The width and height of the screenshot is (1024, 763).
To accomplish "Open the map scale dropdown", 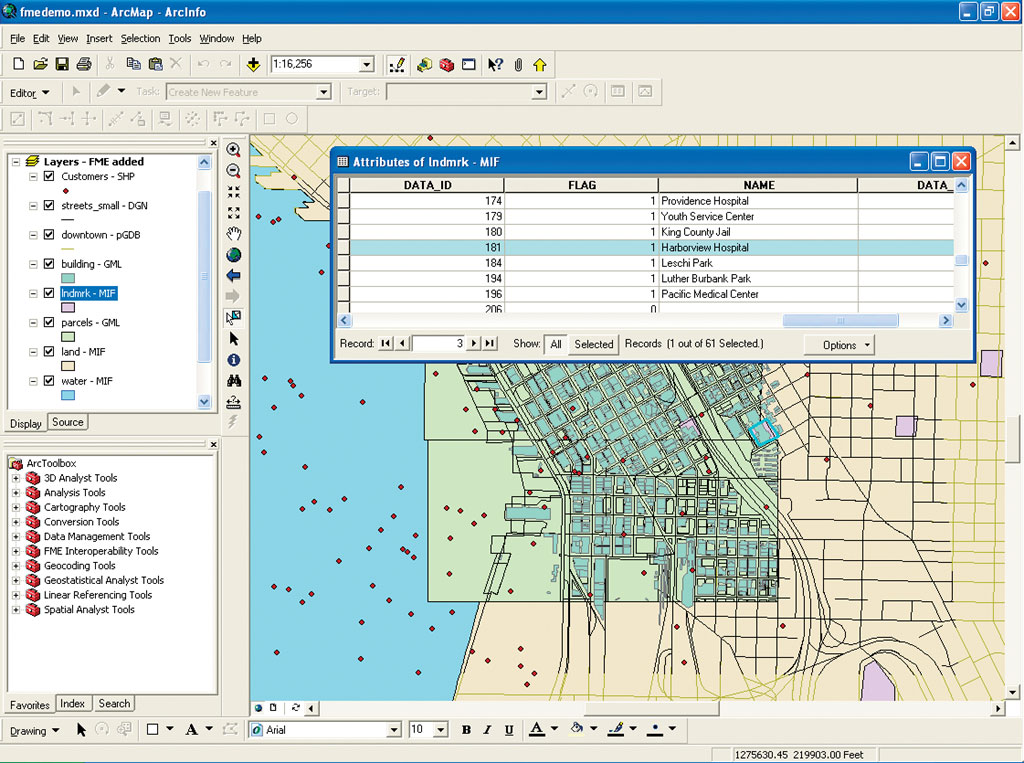I will 366,65.
